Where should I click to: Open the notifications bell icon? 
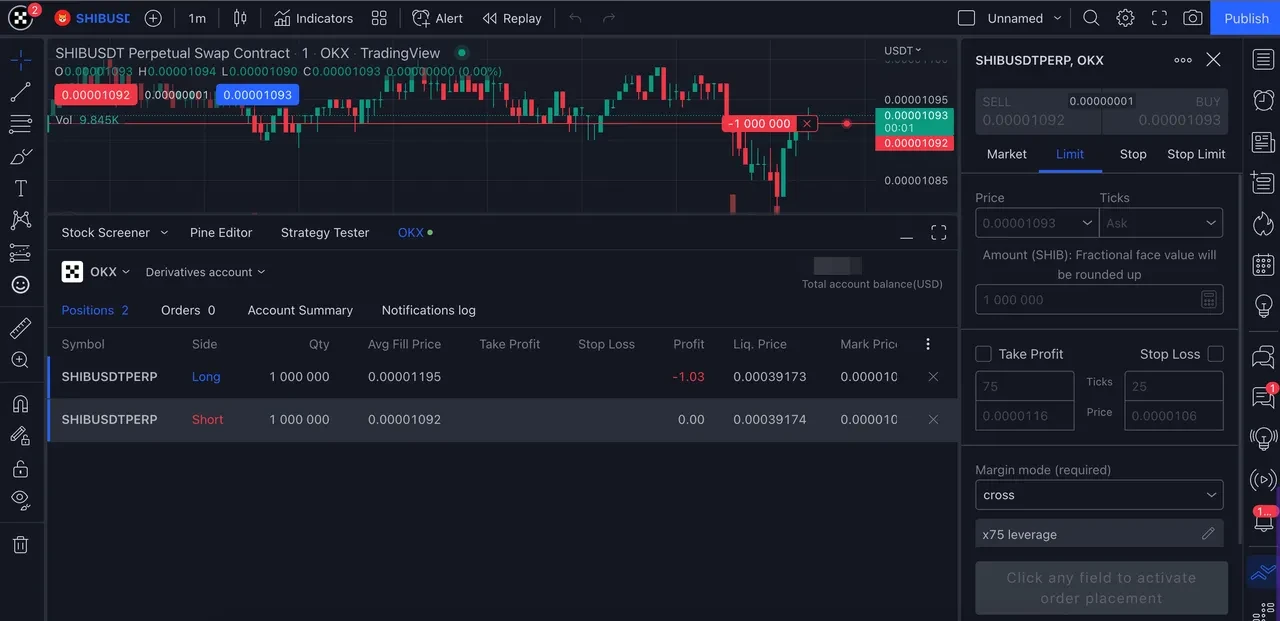(1263, 520)
